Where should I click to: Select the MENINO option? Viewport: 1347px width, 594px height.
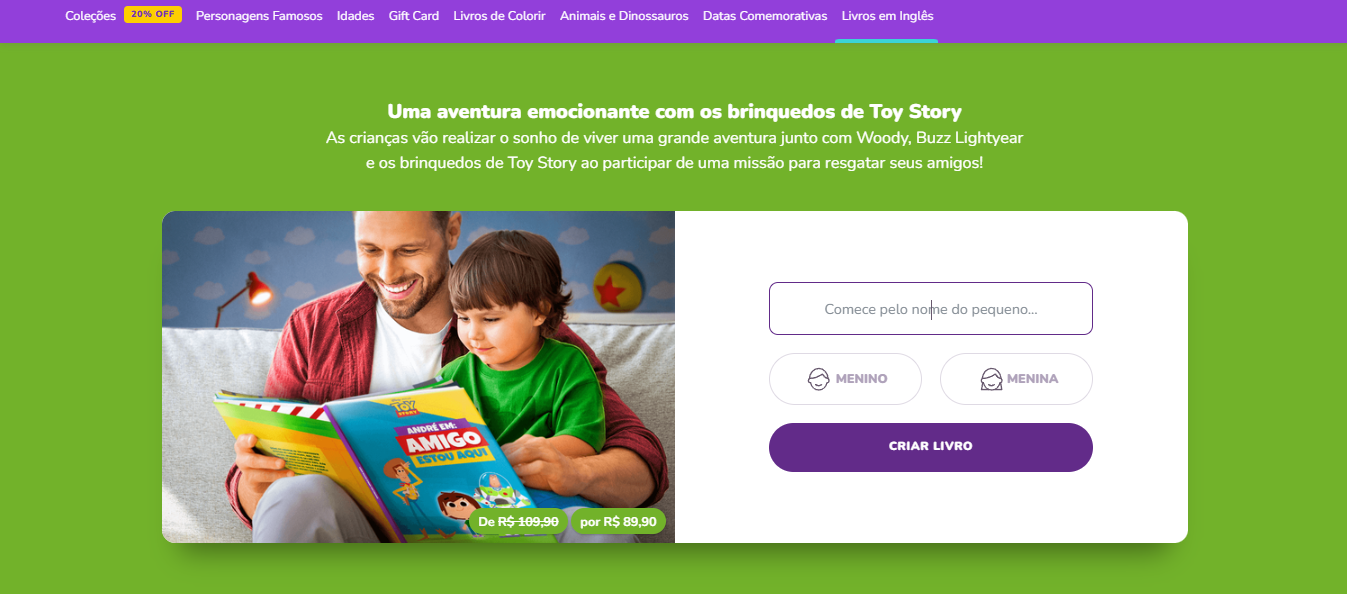tap(845, 379)
